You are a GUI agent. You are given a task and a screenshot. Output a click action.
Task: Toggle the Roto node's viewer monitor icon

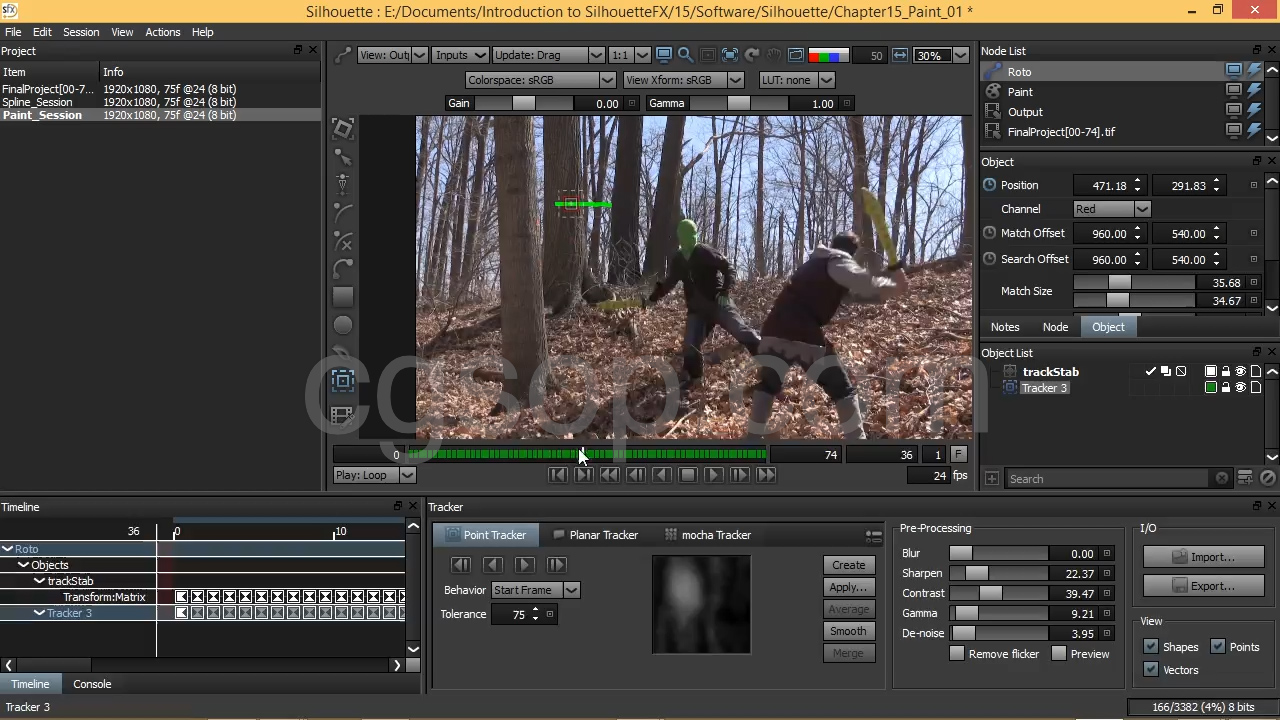(x=1234, y=71)
